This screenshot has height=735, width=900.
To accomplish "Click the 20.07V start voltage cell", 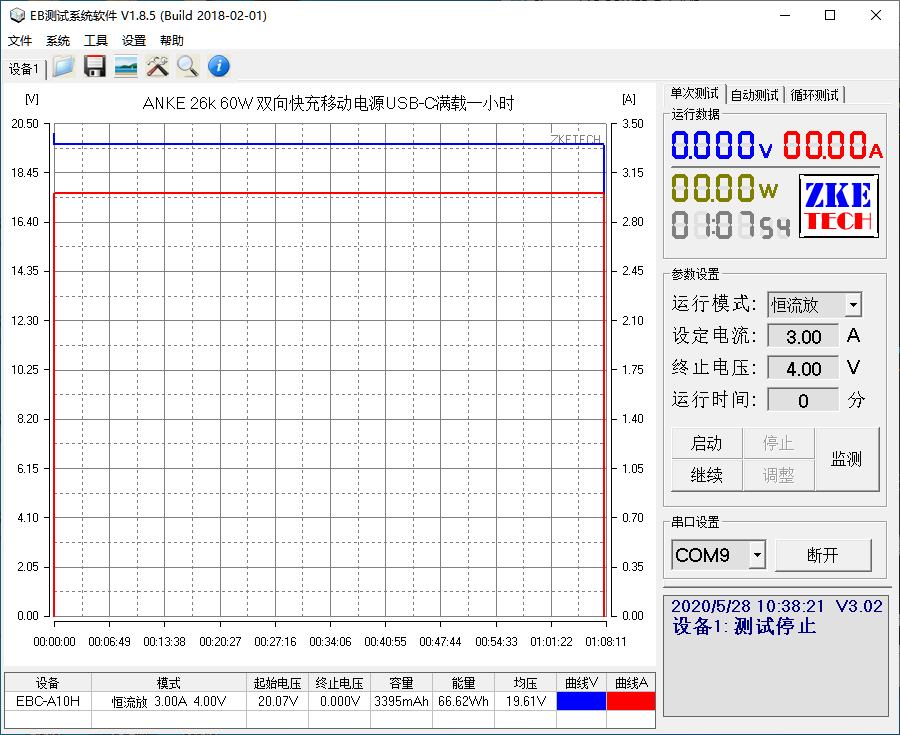I will pos(278,701).
